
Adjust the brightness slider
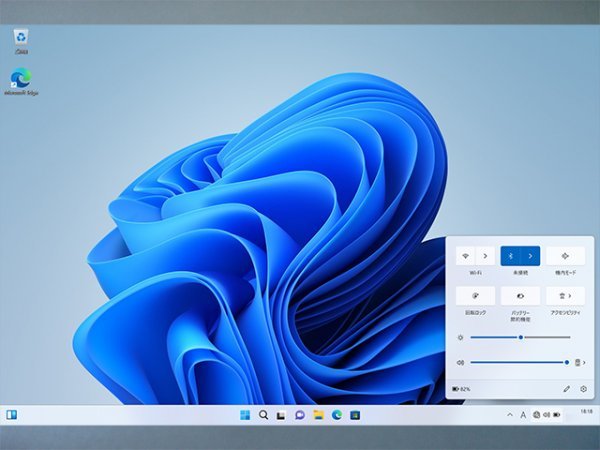tap(520, 337)
